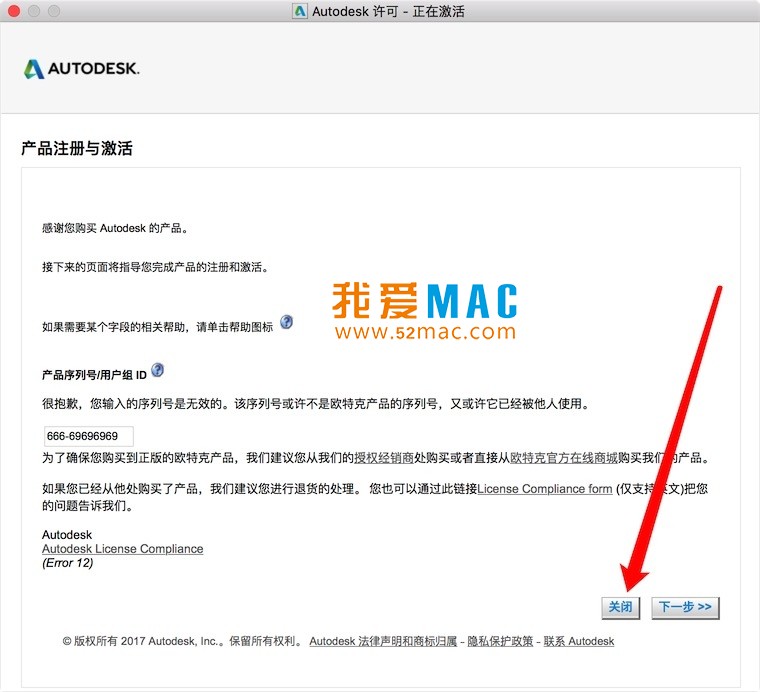
Task: Open the 欧特克官方在线商城 link
Action: click(x=564, y=458)
